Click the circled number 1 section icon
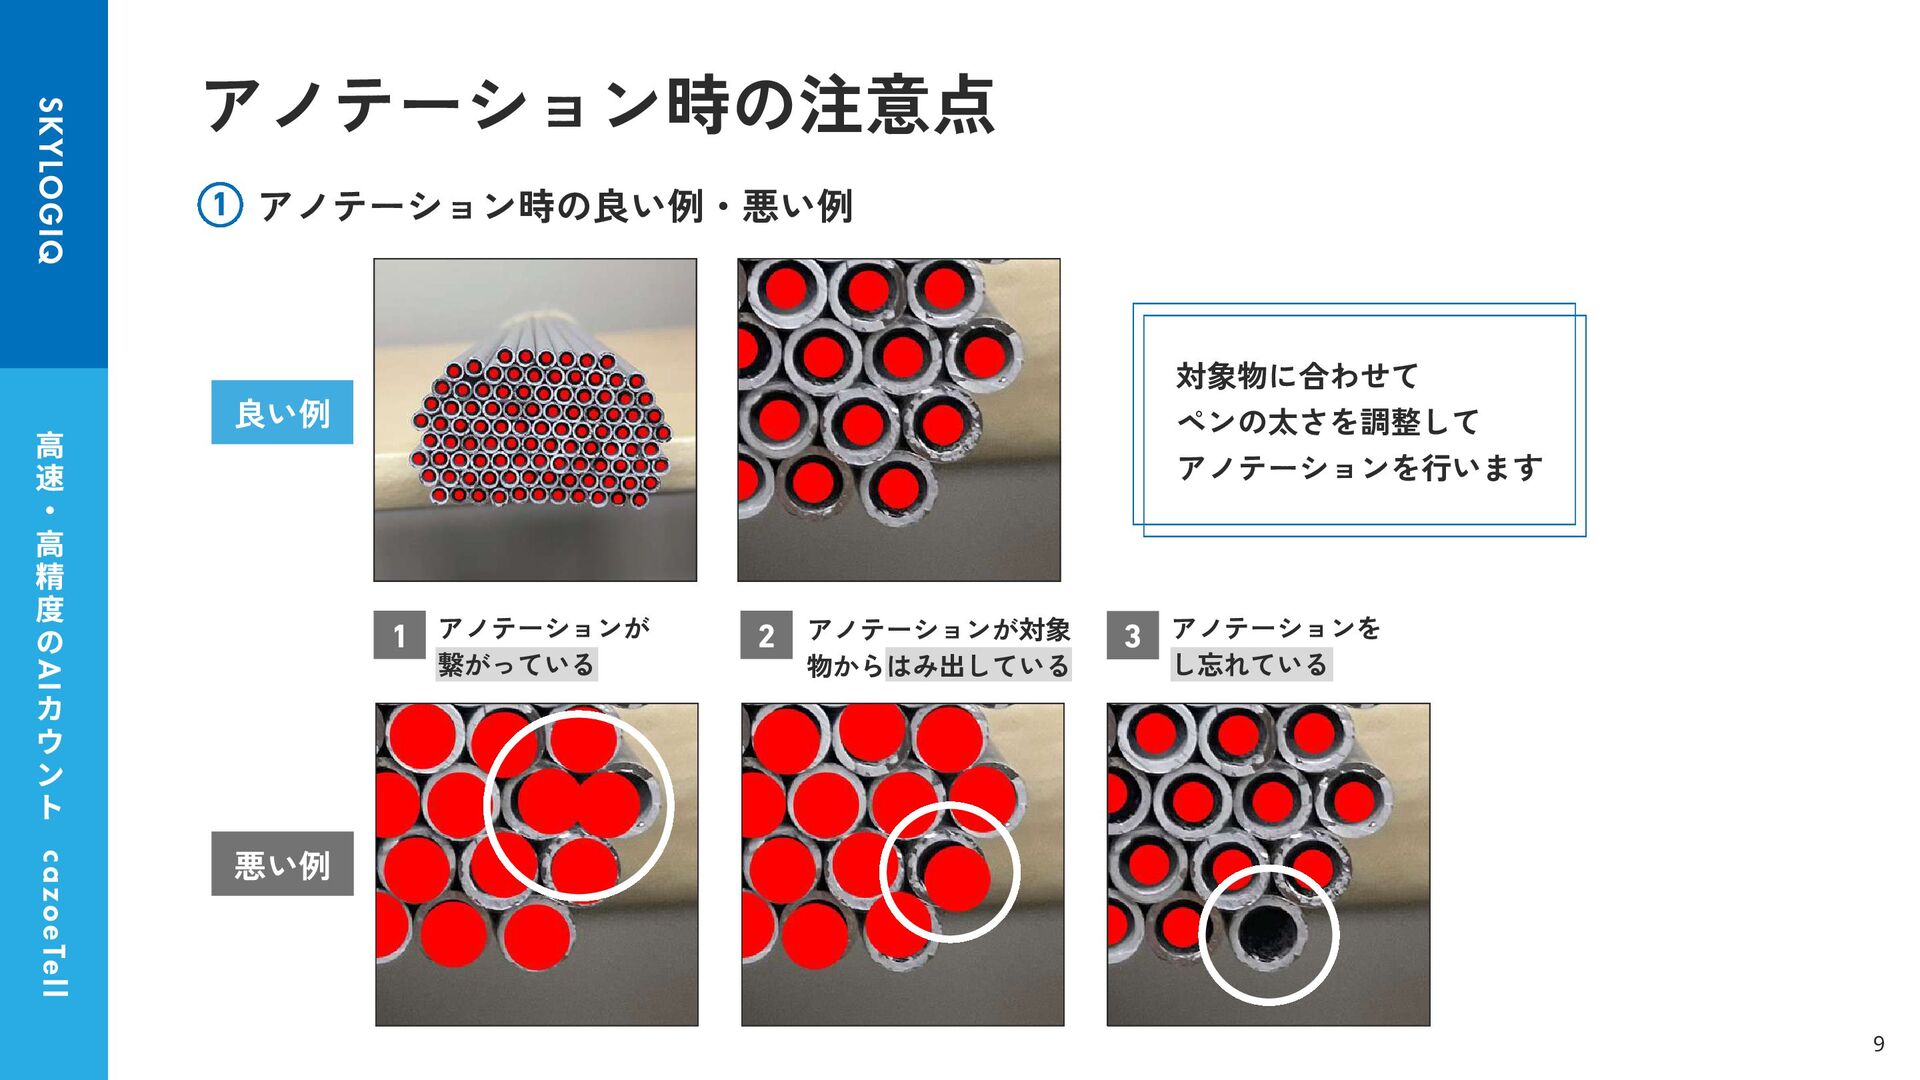The image size is (1920, 1080). pyautogui.click(x=220, y=206)
